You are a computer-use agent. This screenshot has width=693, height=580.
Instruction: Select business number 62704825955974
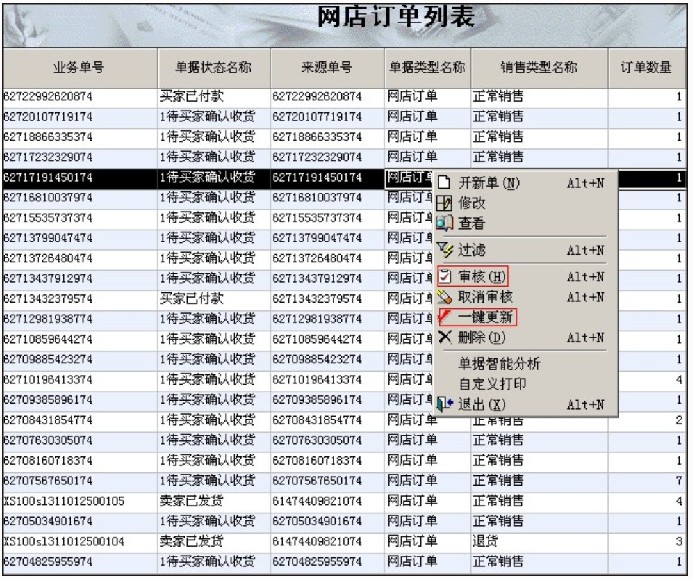[x=48, y=561]
